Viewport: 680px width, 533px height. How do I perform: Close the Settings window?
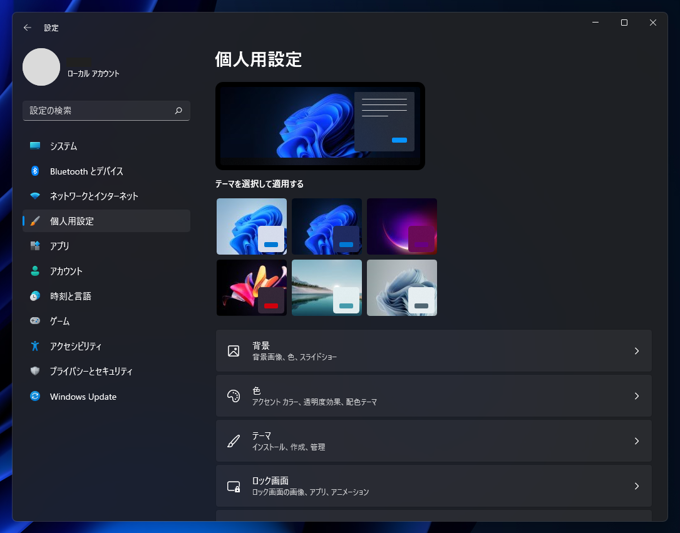pyautogui.click(x=653, y=23)
